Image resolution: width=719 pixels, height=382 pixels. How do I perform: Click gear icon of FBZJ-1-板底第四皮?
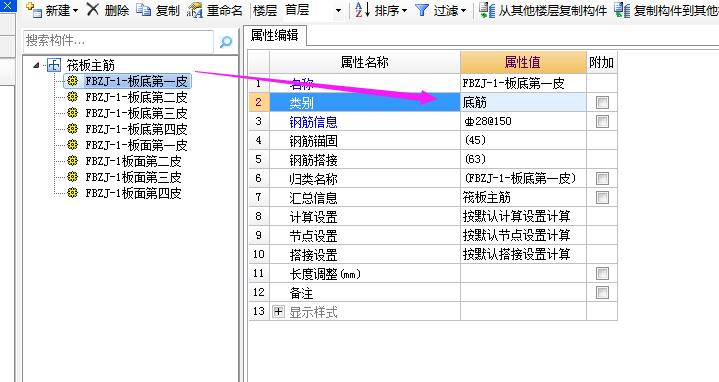coord(72,129)
